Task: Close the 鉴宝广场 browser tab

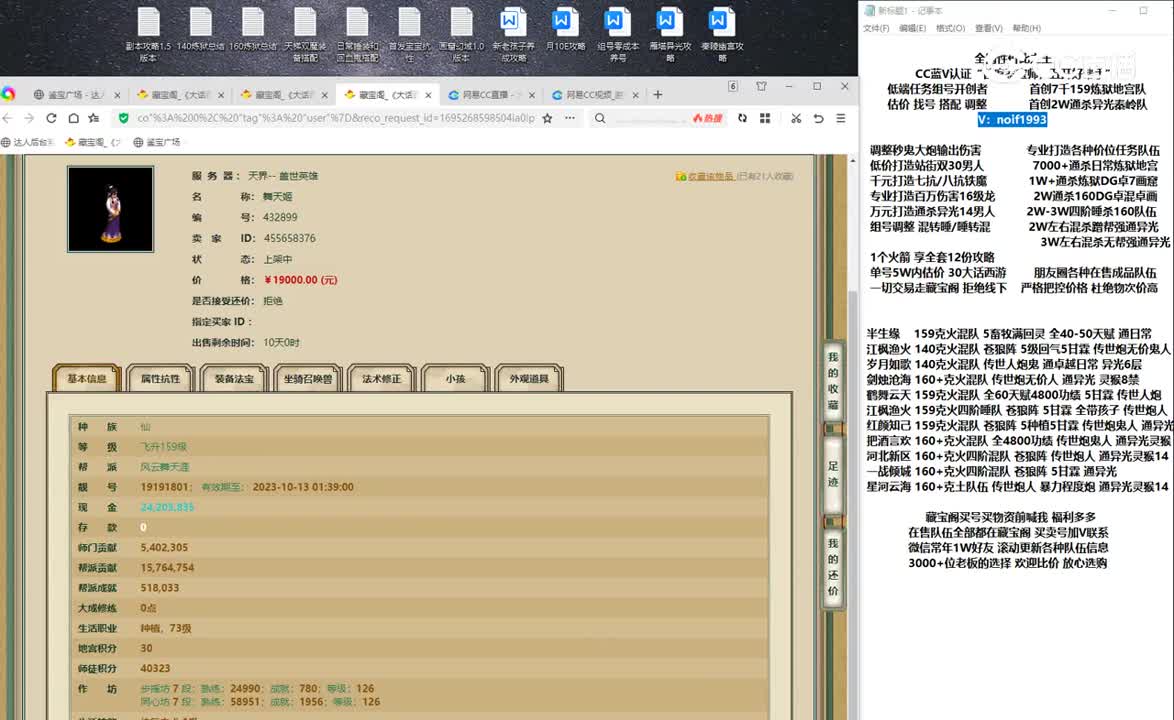Action: pyautogui.click(x=118, y=95)
